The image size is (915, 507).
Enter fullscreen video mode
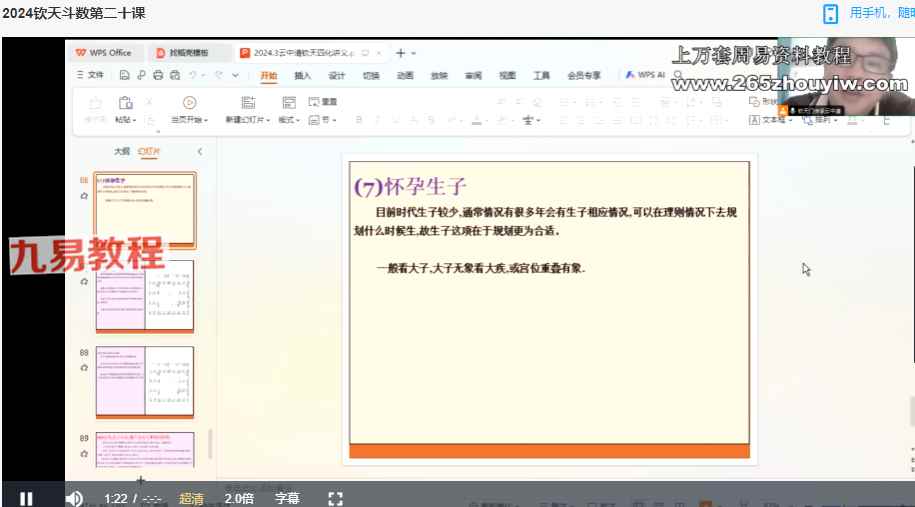point(336,498)
